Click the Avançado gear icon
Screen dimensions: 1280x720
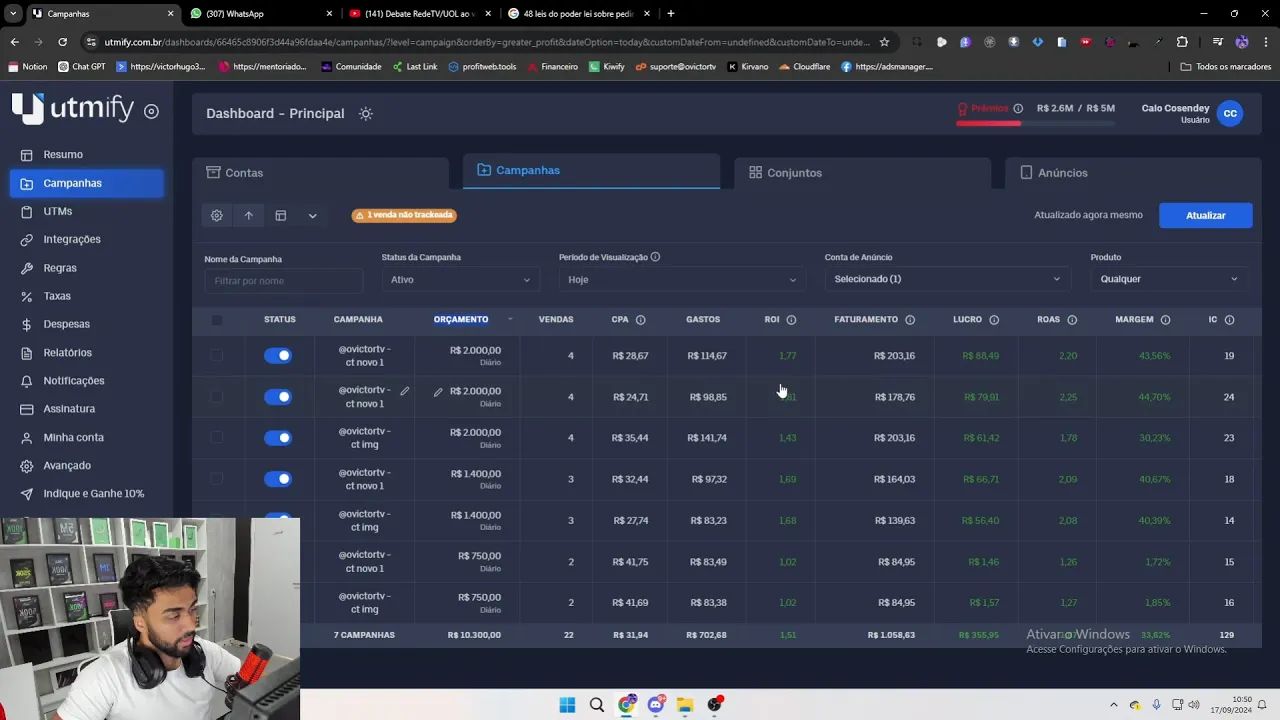[x=26, y=465]
